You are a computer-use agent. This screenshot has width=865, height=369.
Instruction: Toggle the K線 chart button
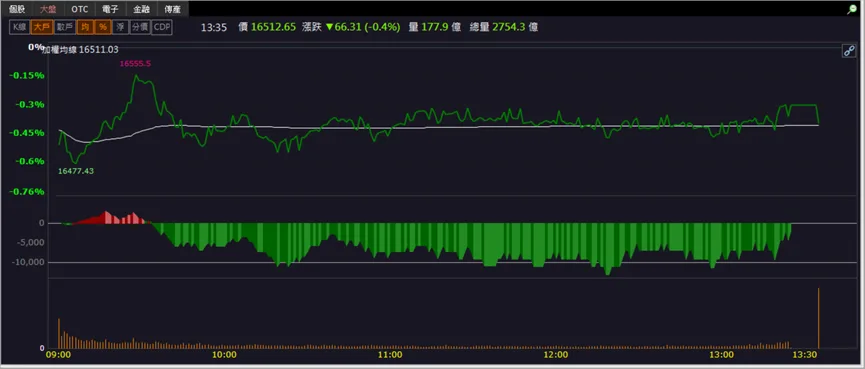[19, 27]
